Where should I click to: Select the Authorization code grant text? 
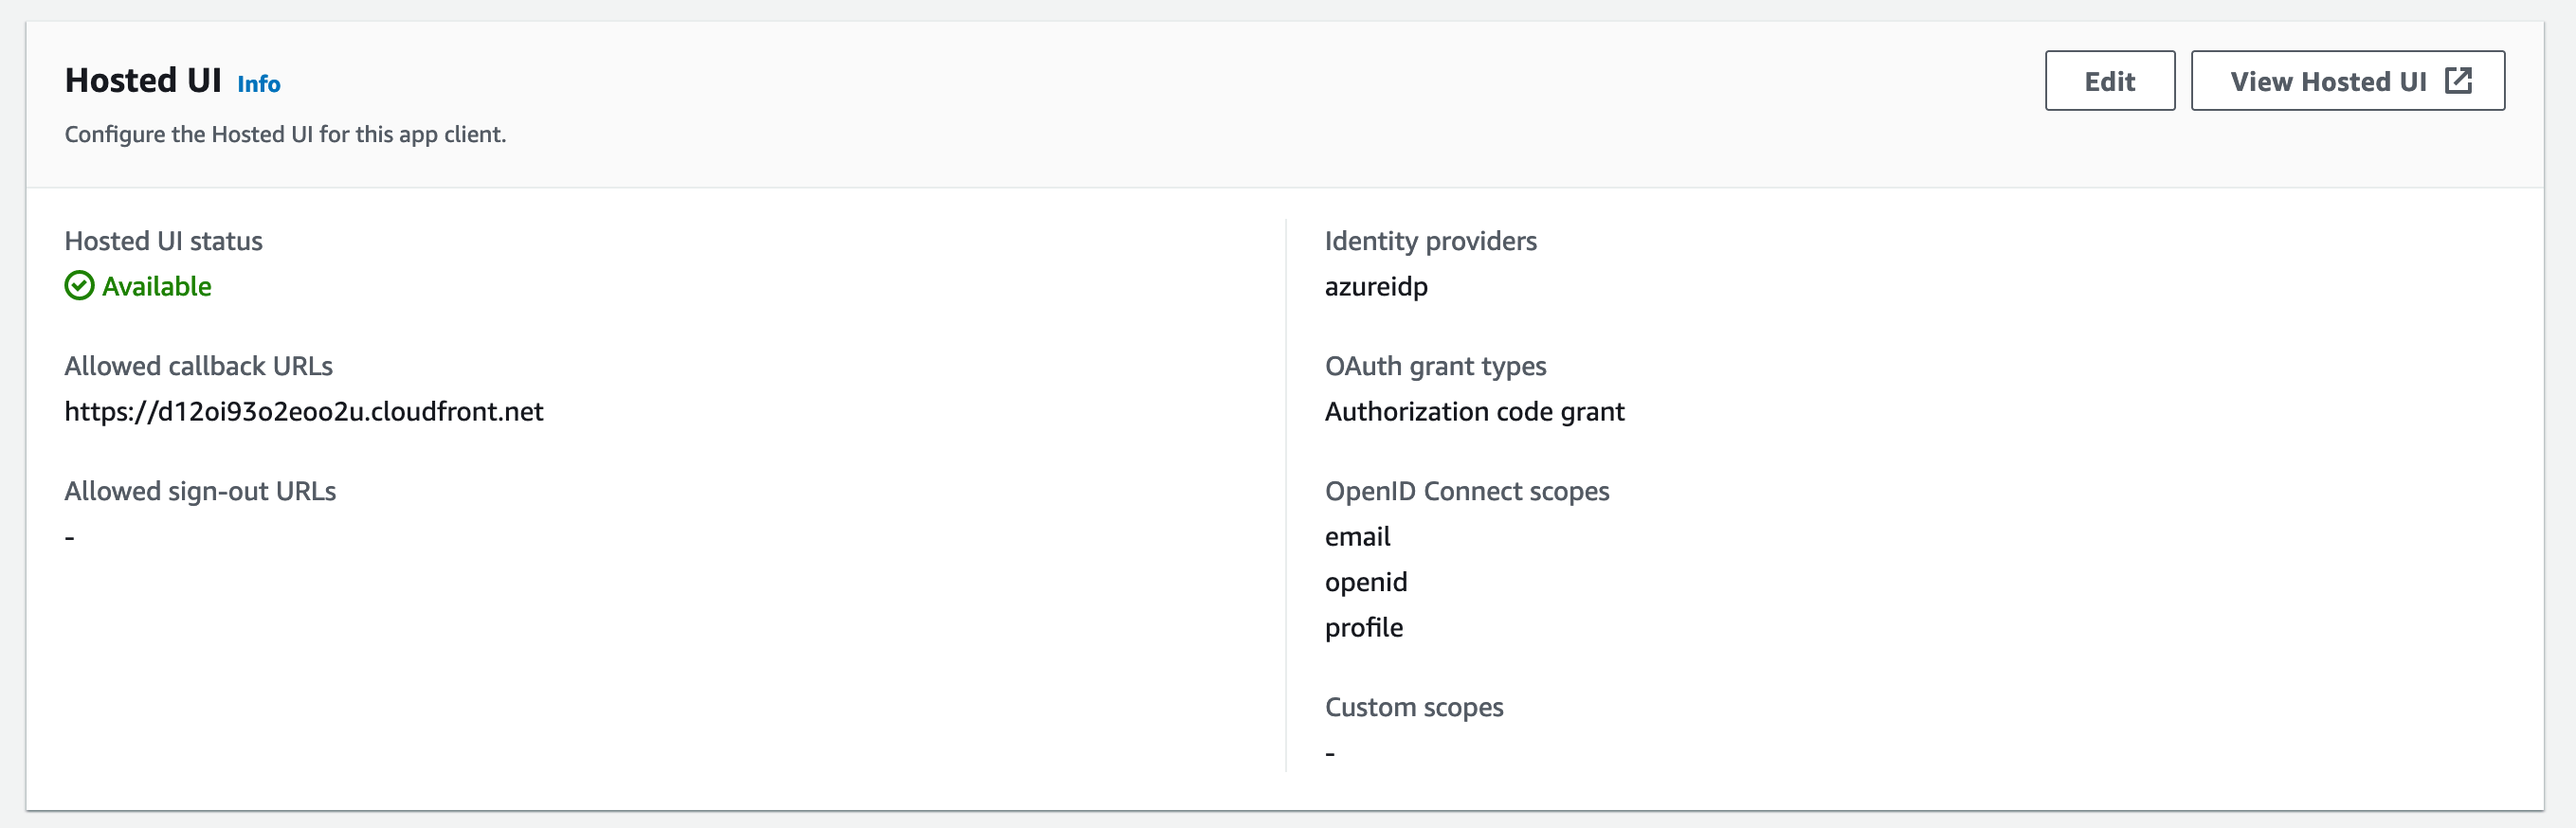click(x=1474, y=412)
